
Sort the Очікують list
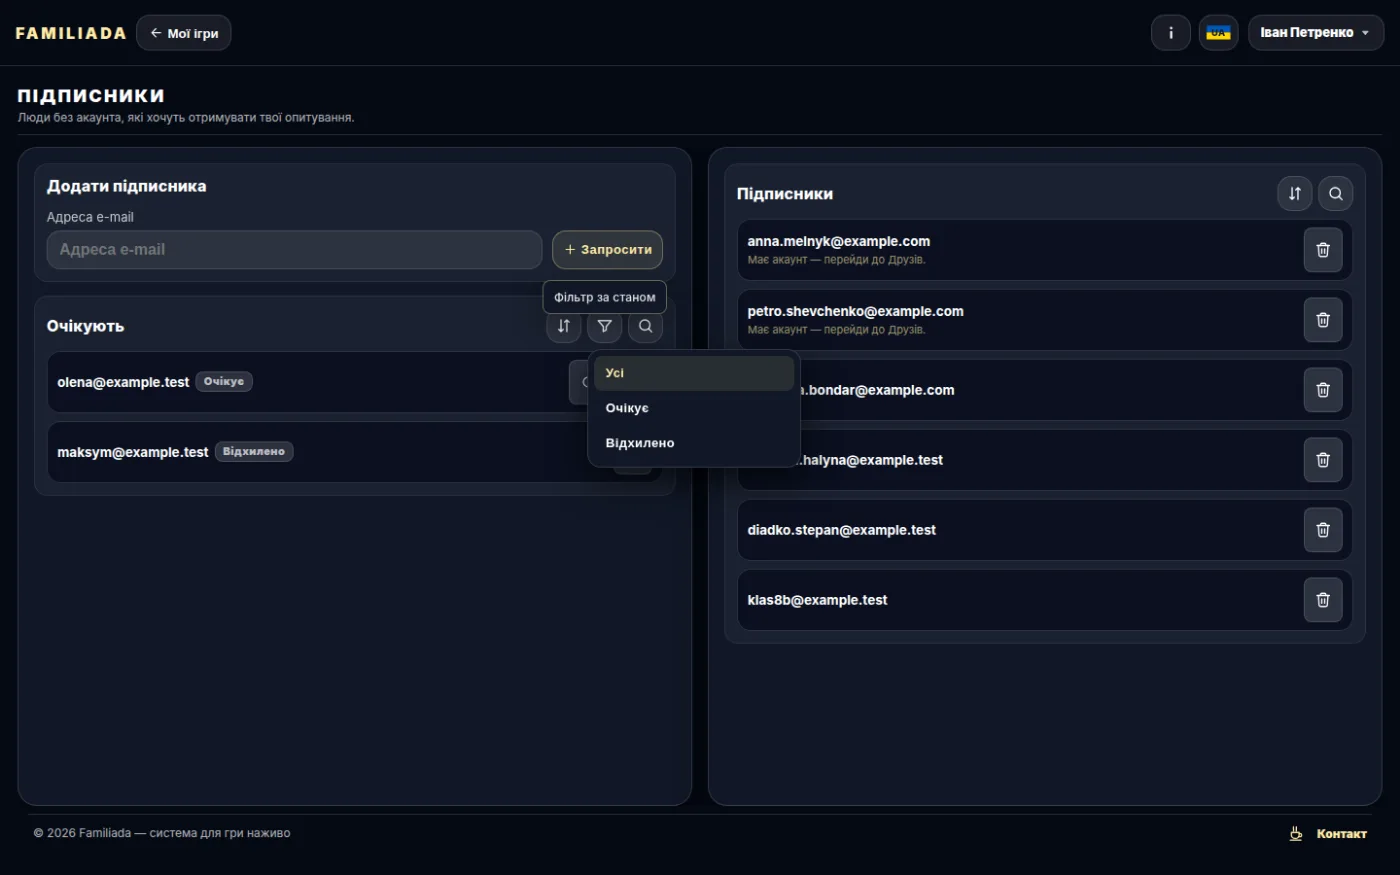point(564,326)
